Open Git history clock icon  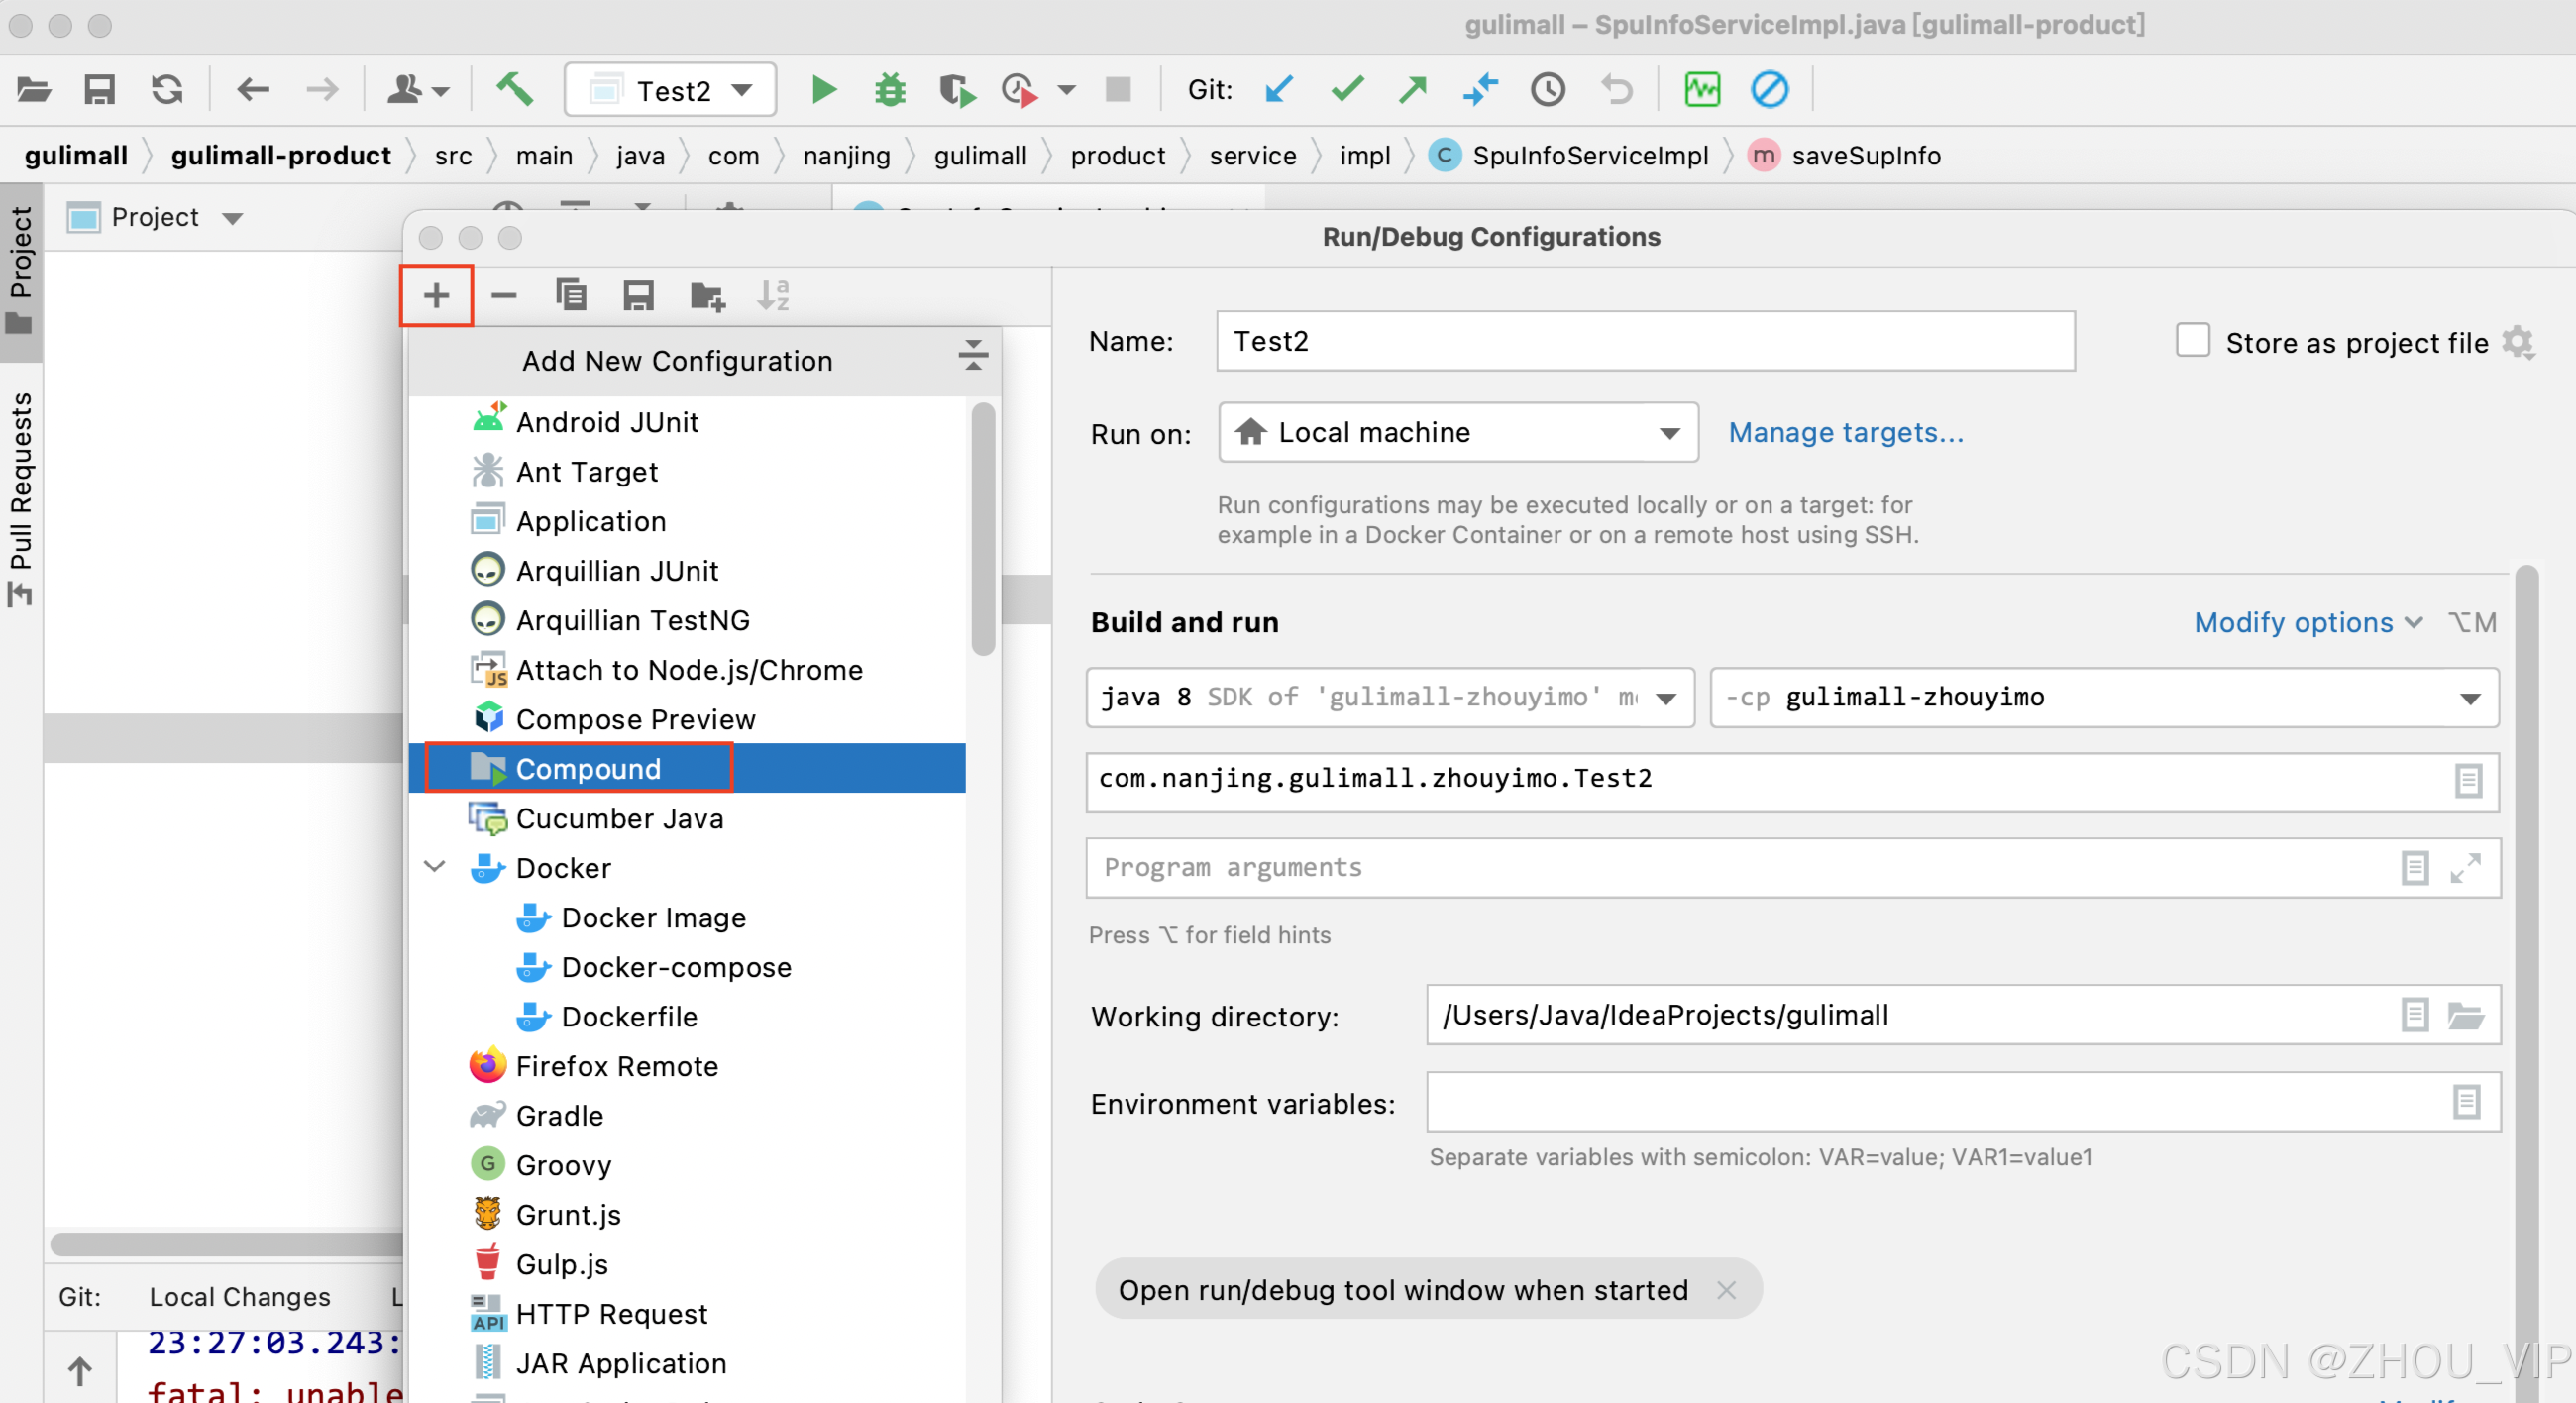coord(1547,90)
